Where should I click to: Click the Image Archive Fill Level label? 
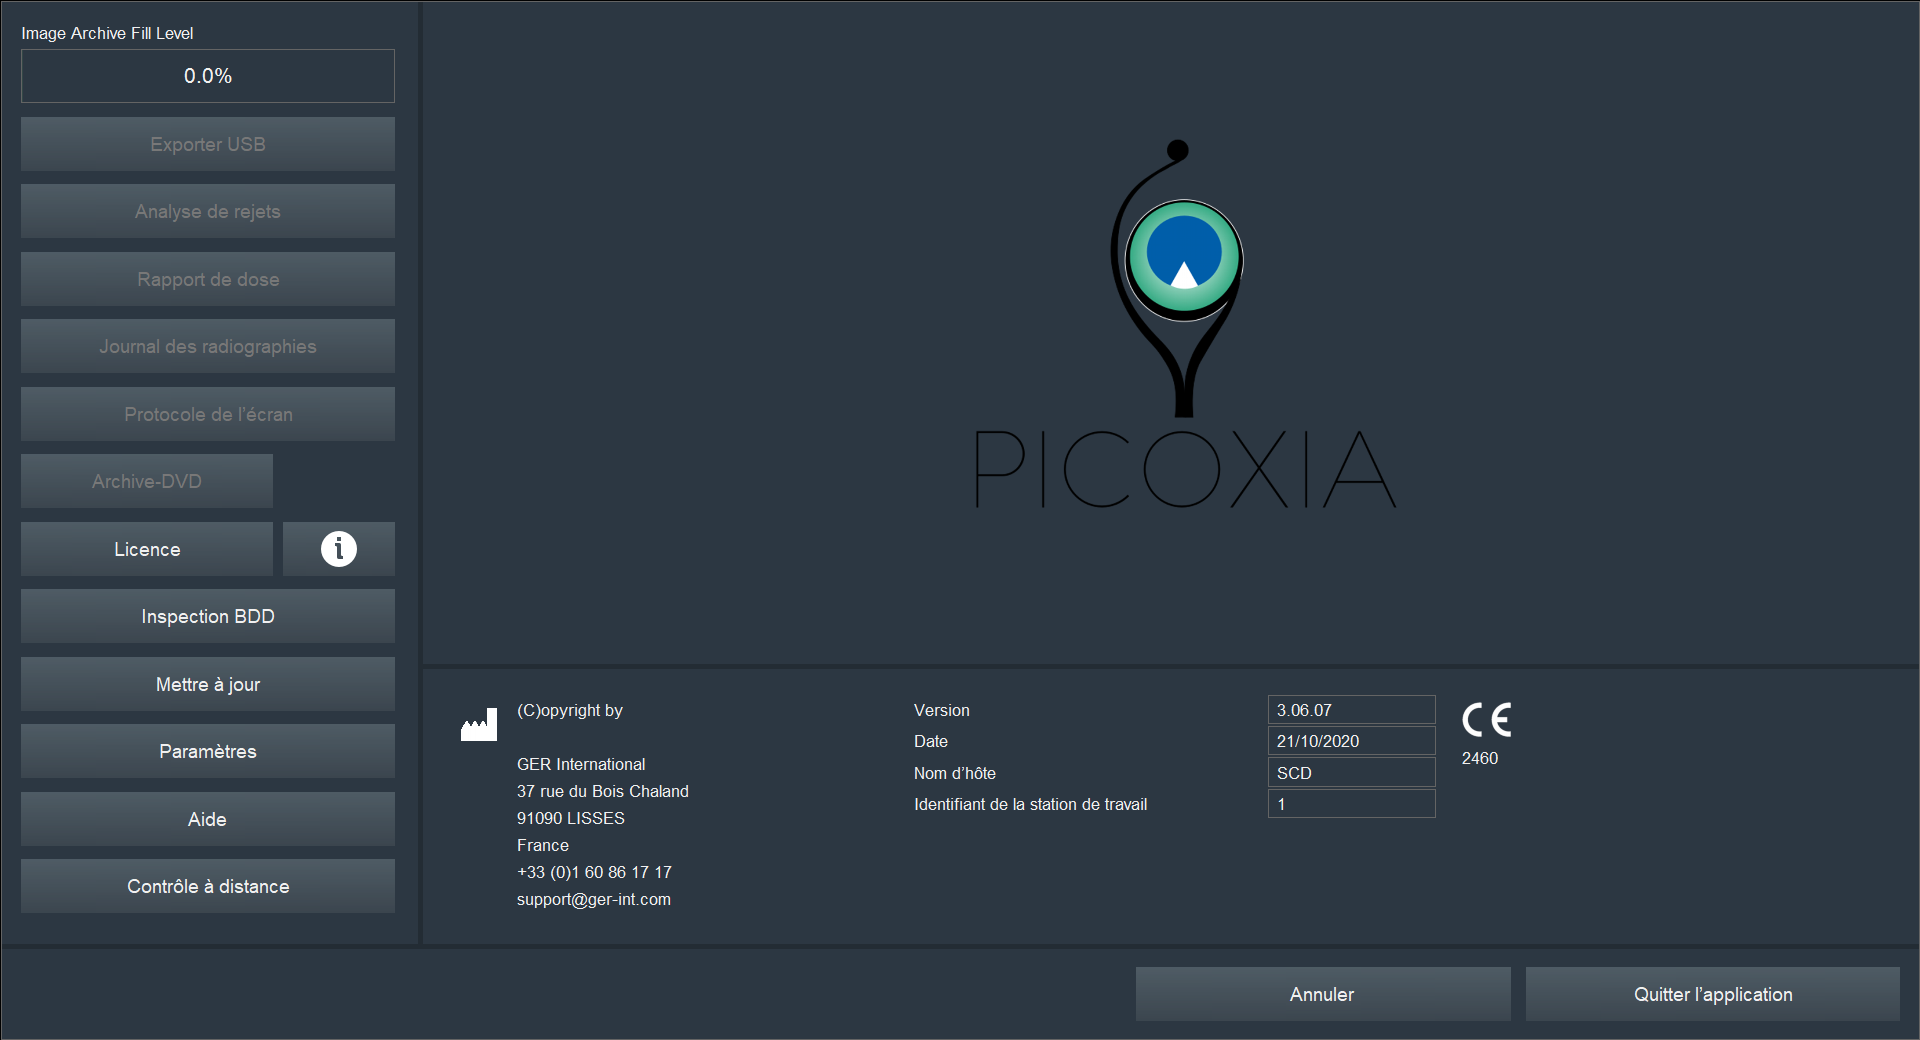(107, 33)
